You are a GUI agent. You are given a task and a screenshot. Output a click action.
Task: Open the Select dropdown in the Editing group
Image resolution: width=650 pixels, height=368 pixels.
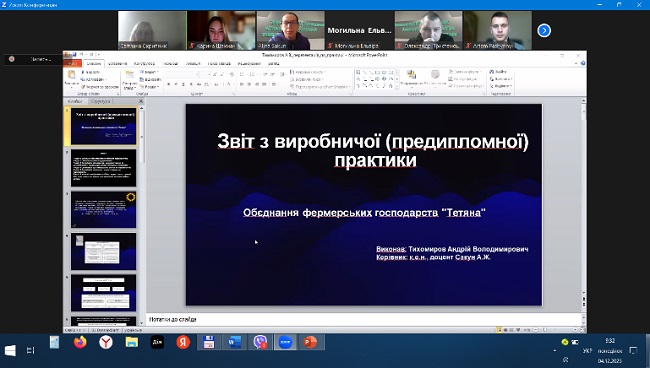tap(501, 86)
